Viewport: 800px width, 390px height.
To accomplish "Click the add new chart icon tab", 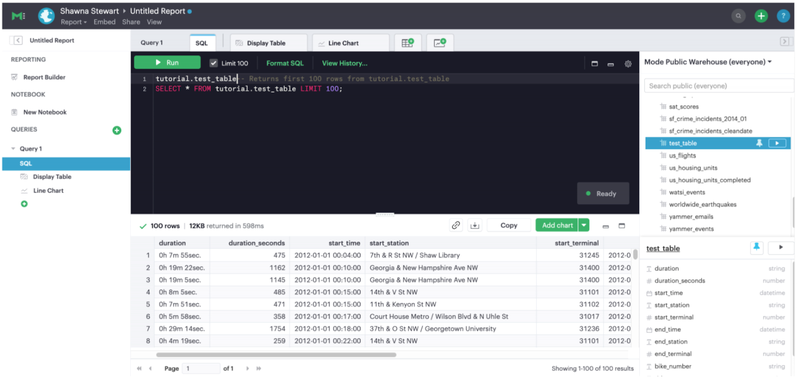I will point(440,43).
